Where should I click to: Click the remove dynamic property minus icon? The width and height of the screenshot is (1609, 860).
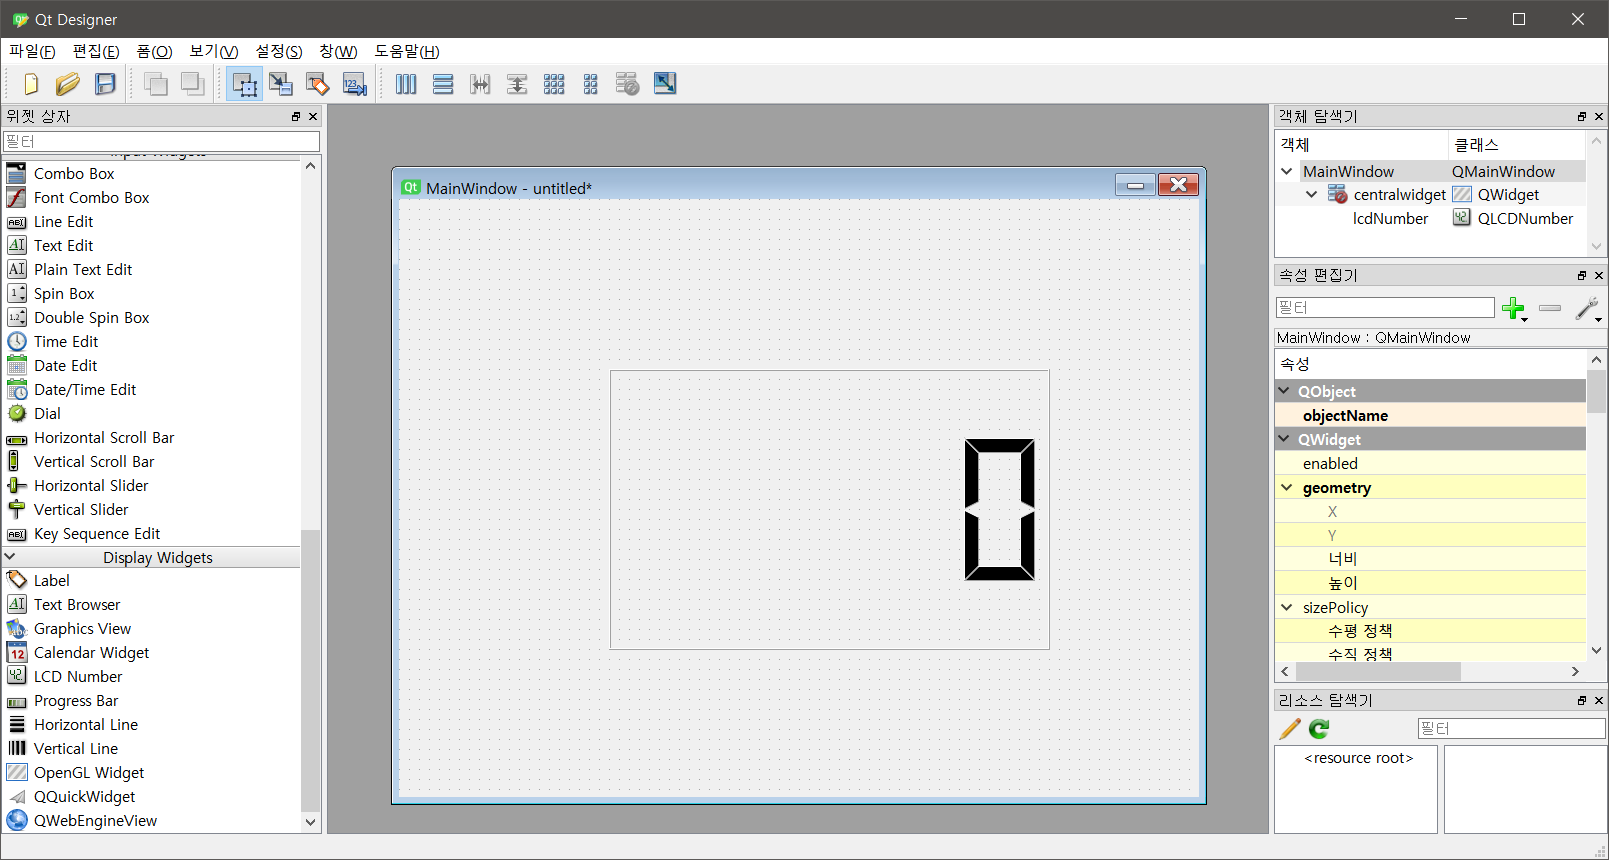pyautogui.click(x=1550, y=308)
